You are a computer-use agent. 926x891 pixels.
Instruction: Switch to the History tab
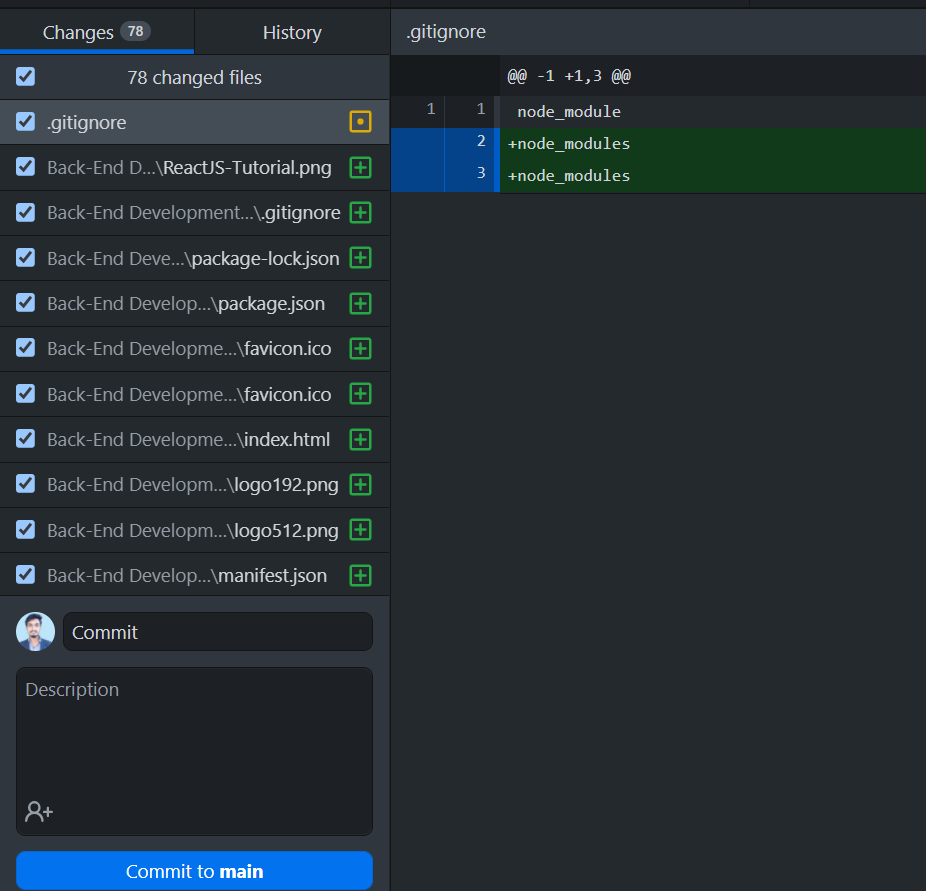[x=291, y=32]
